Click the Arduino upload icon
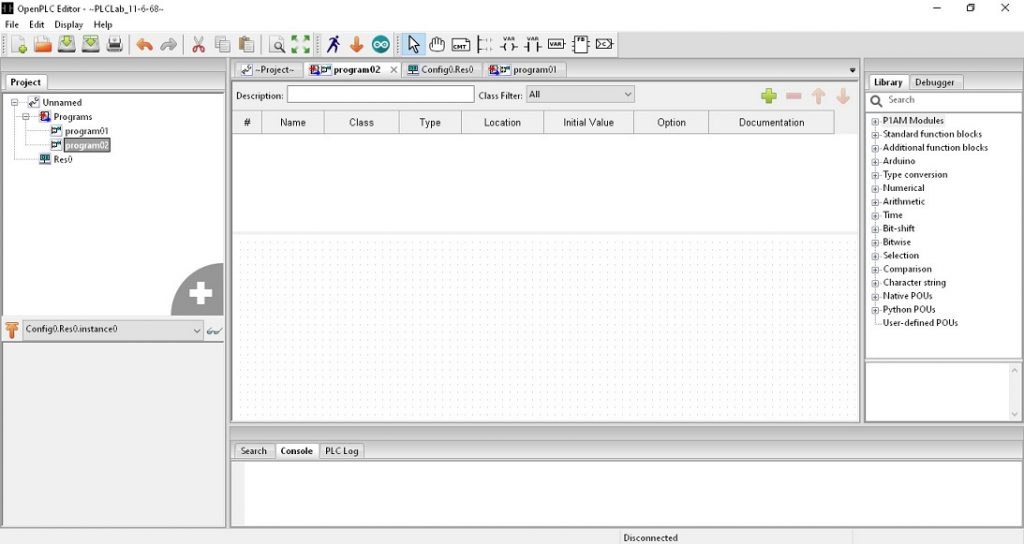 coord(381,44)
